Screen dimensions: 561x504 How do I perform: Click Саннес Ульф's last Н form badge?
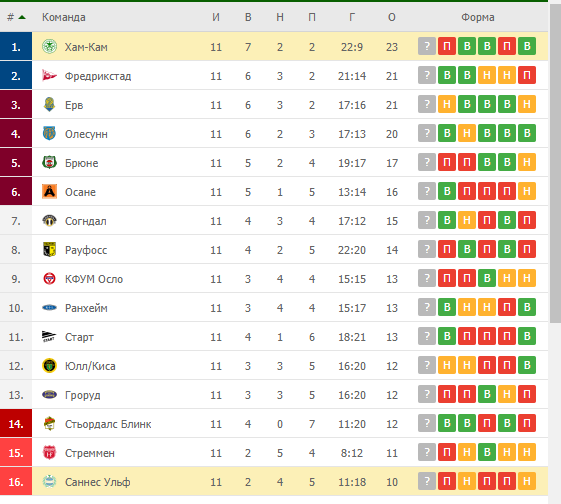[x=527, y=481]
